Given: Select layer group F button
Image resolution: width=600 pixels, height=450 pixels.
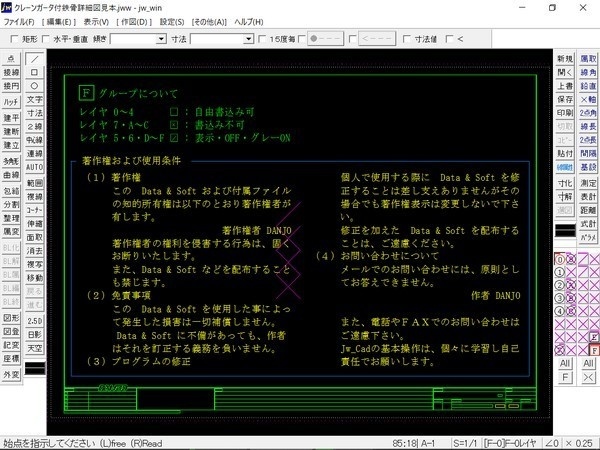Looking at the screenshot, I should click(593, 350).
